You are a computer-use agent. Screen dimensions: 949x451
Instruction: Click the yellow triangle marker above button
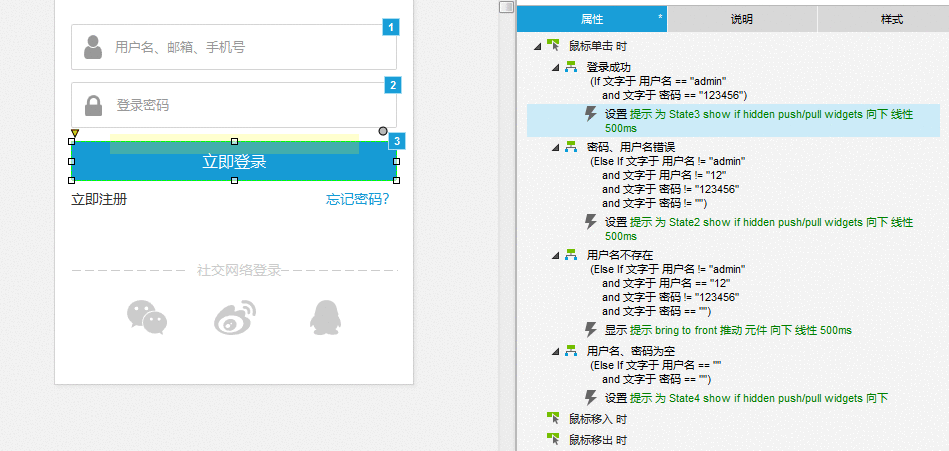point(75,133)
